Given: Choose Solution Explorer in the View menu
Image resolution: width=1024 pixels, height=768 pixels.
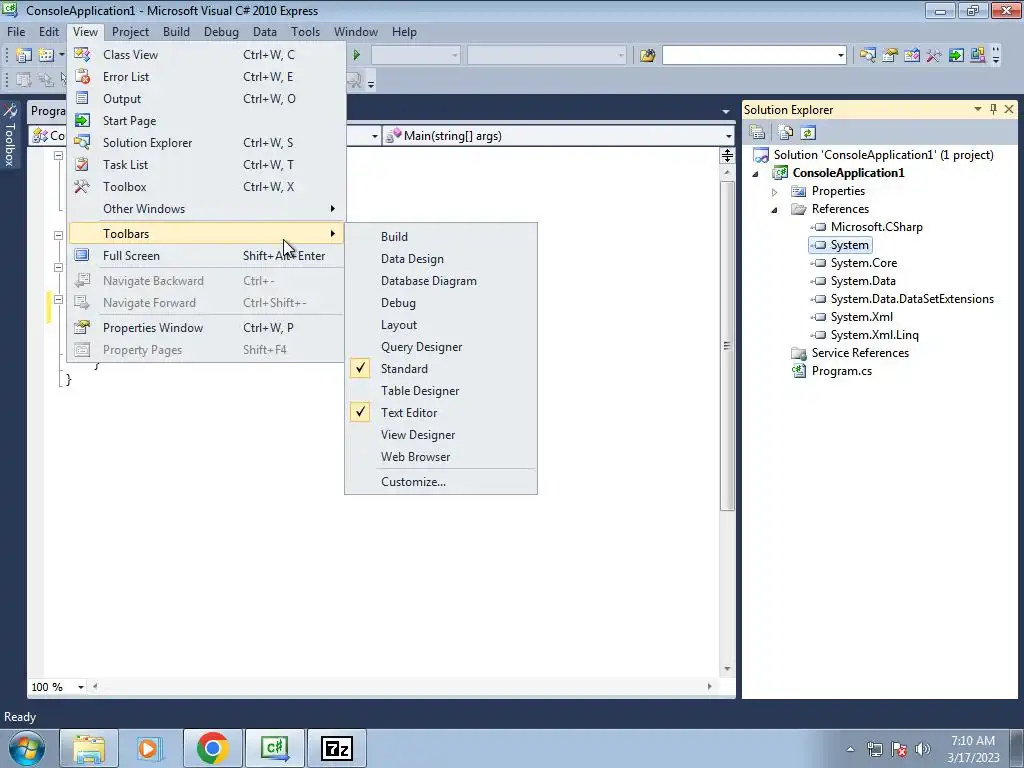Looking at the screenshot, I should 206,143.
